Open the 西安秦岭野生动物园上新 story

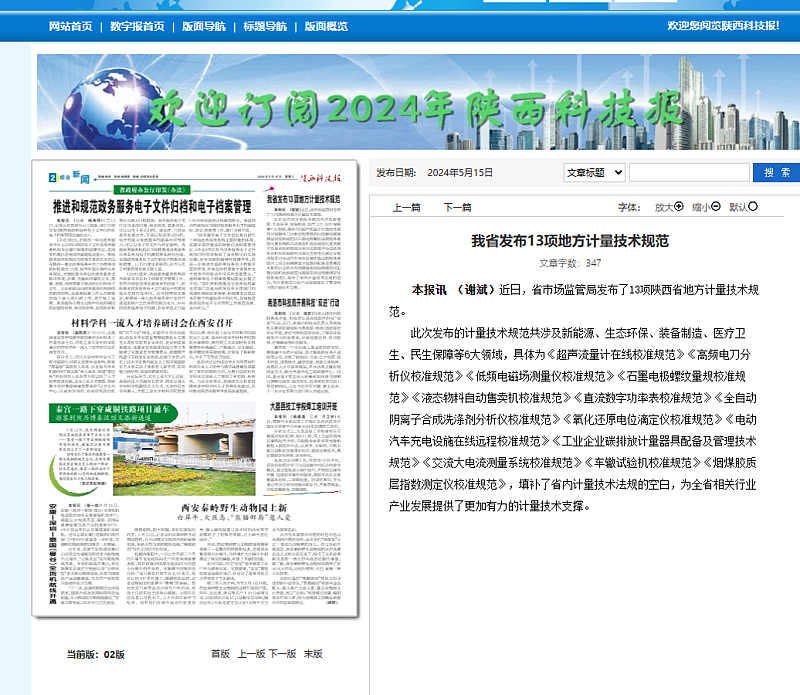[x=234, y=508]
